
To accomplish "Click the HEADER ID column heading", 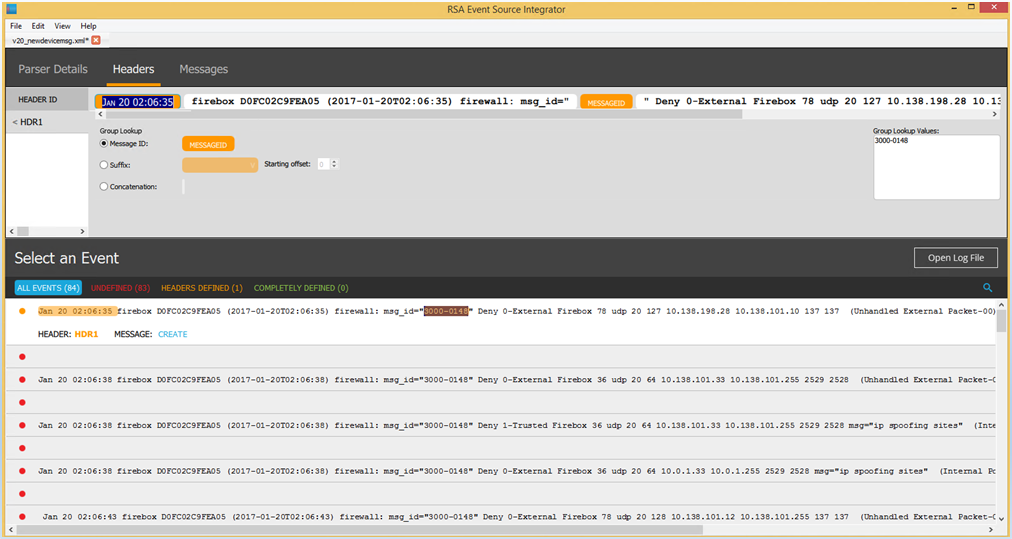I will pyautogui.click(x=47, y=99).
